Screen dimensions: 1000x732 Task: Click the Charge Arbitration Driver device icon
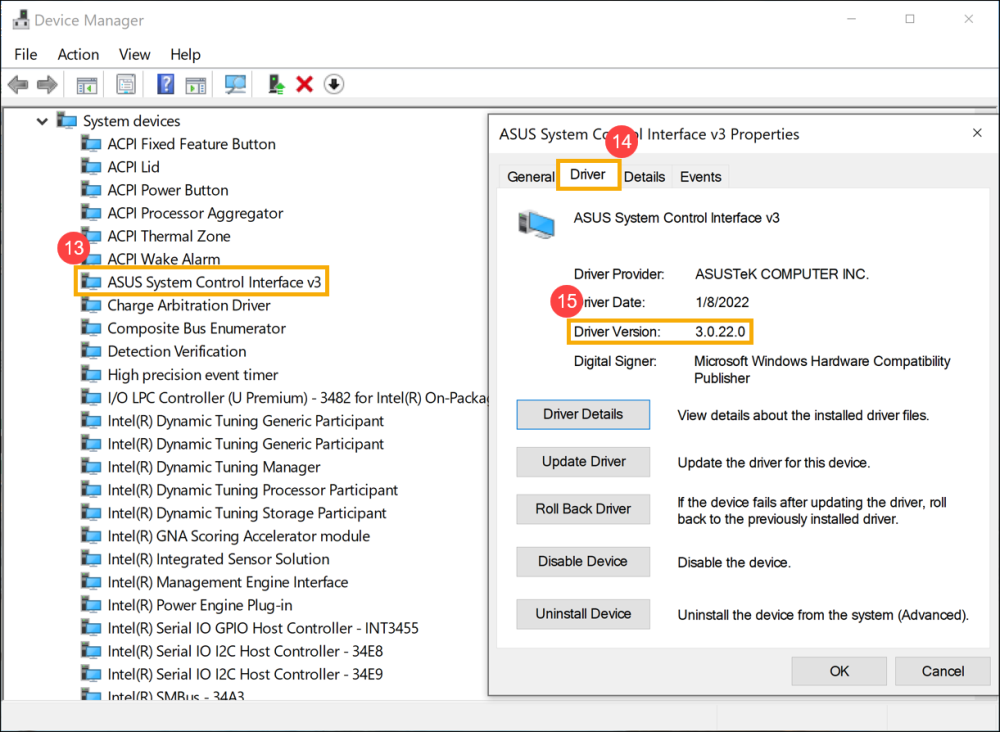pos(91,305)
